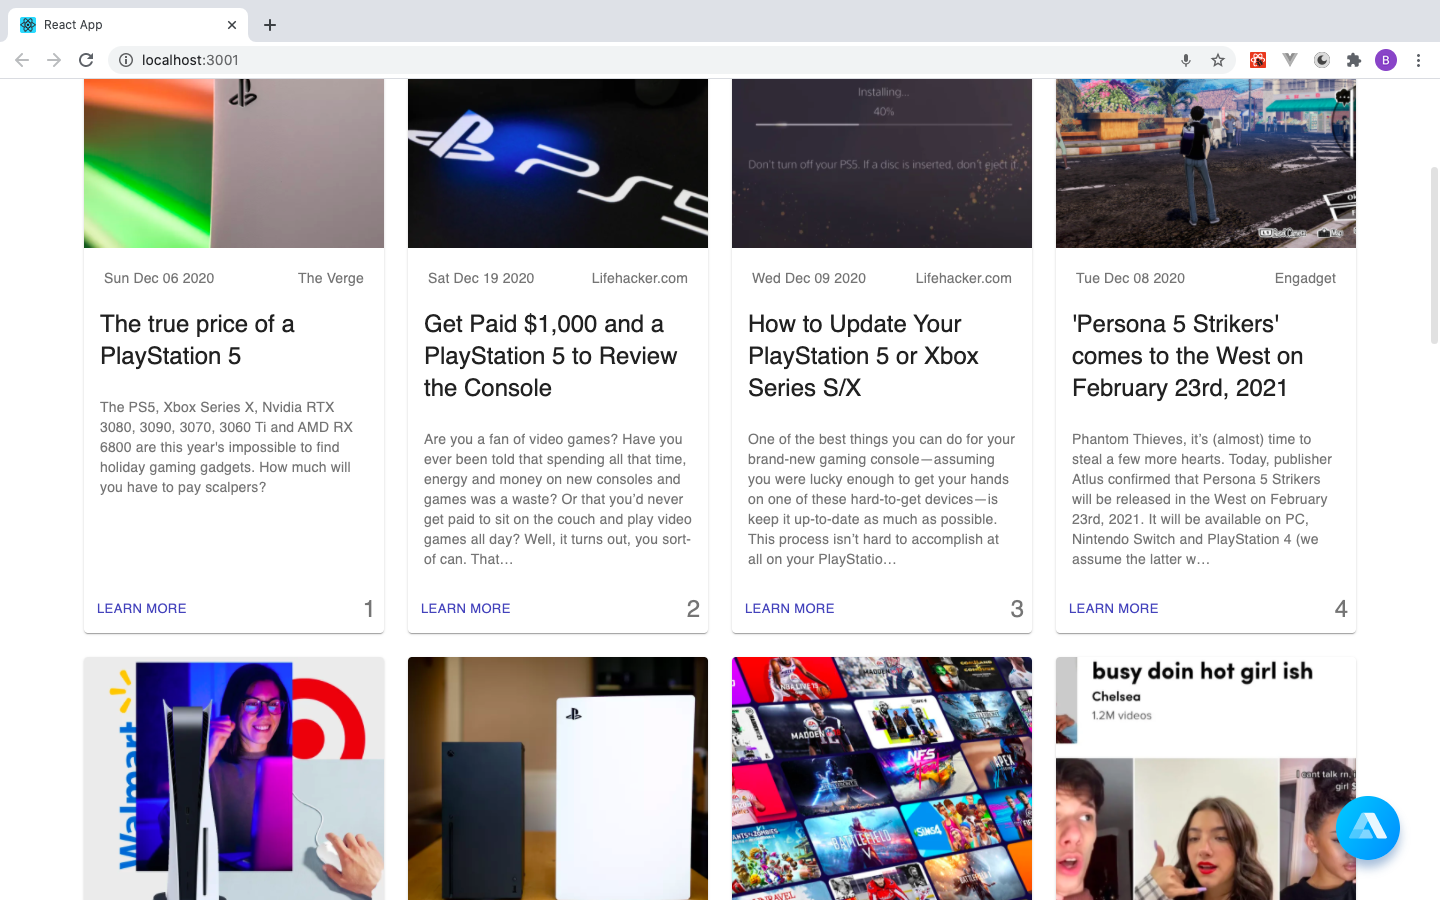Screen dimensions: 1440x900
Task: Click Learn More on How to Update PlayStation card
Action: tap(790, 608)
